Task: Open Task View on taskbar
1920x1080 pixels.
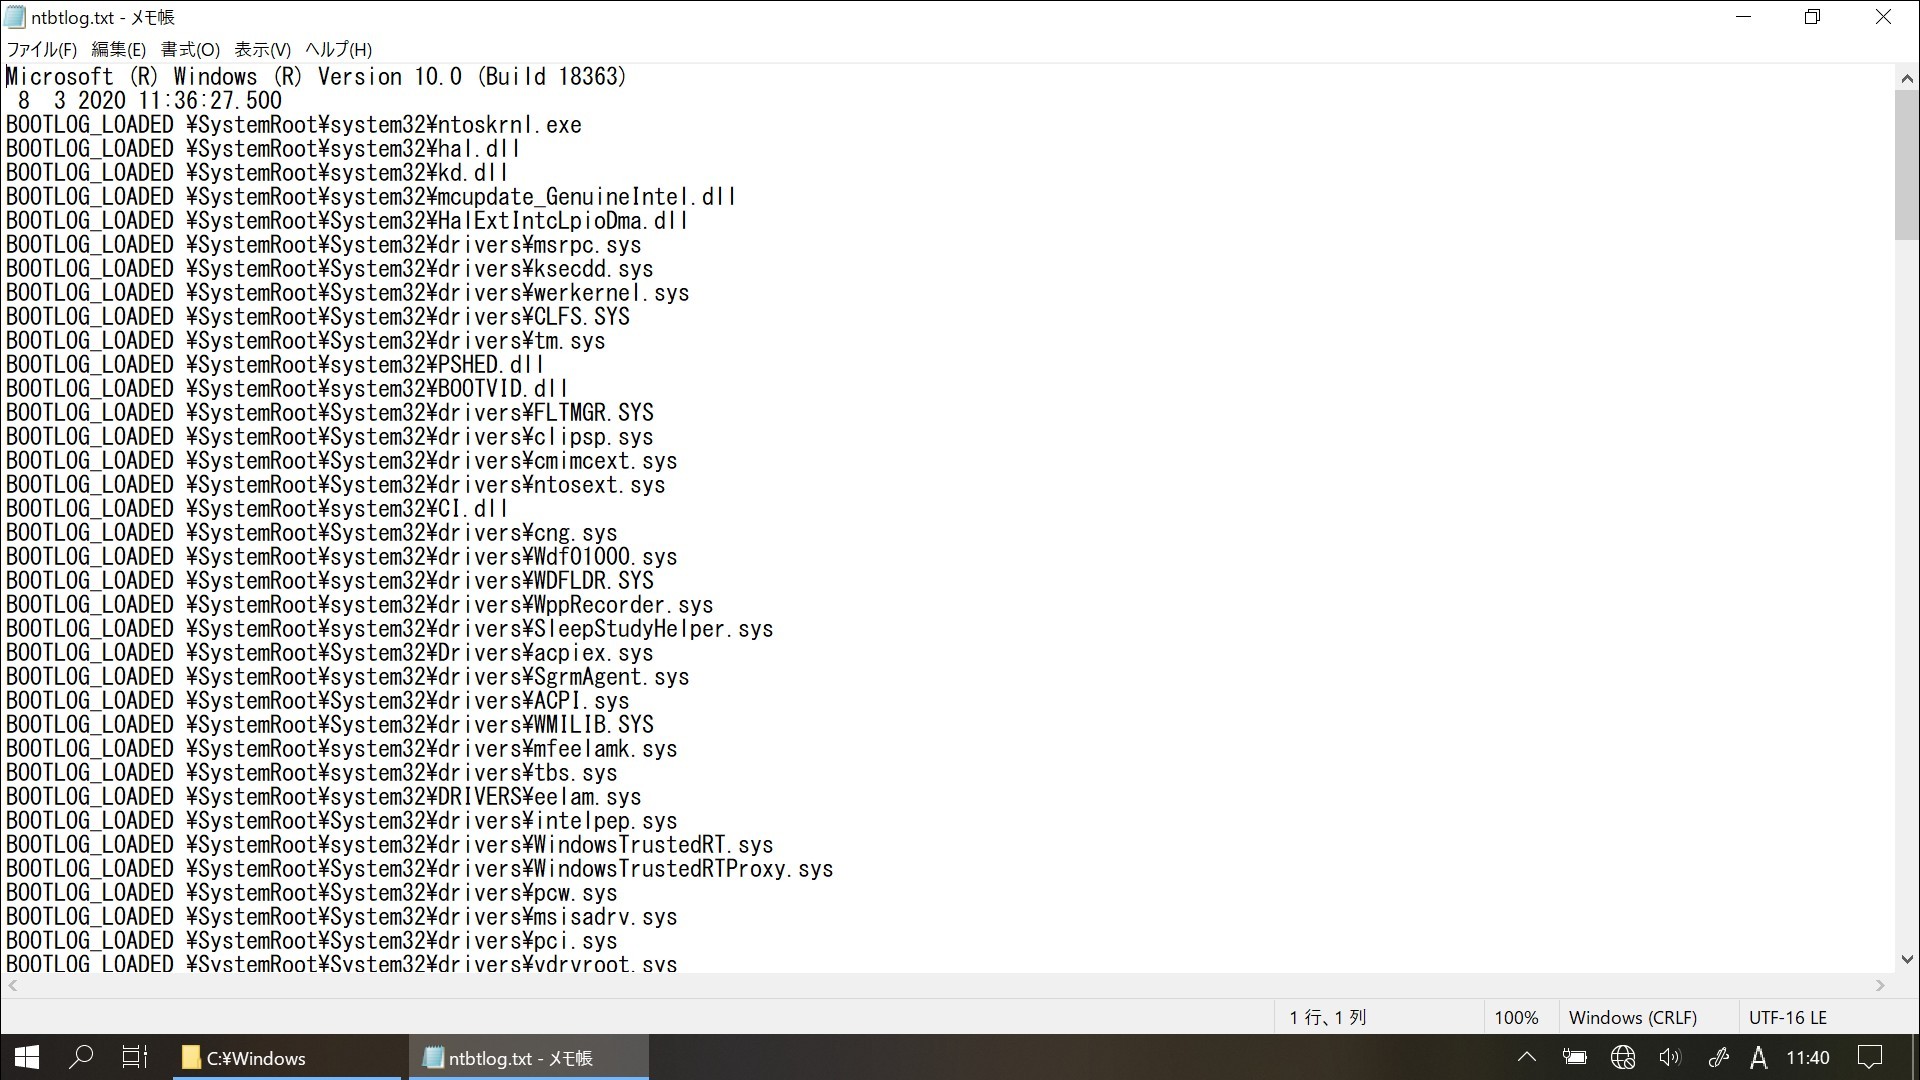Action: (134, 1057)
